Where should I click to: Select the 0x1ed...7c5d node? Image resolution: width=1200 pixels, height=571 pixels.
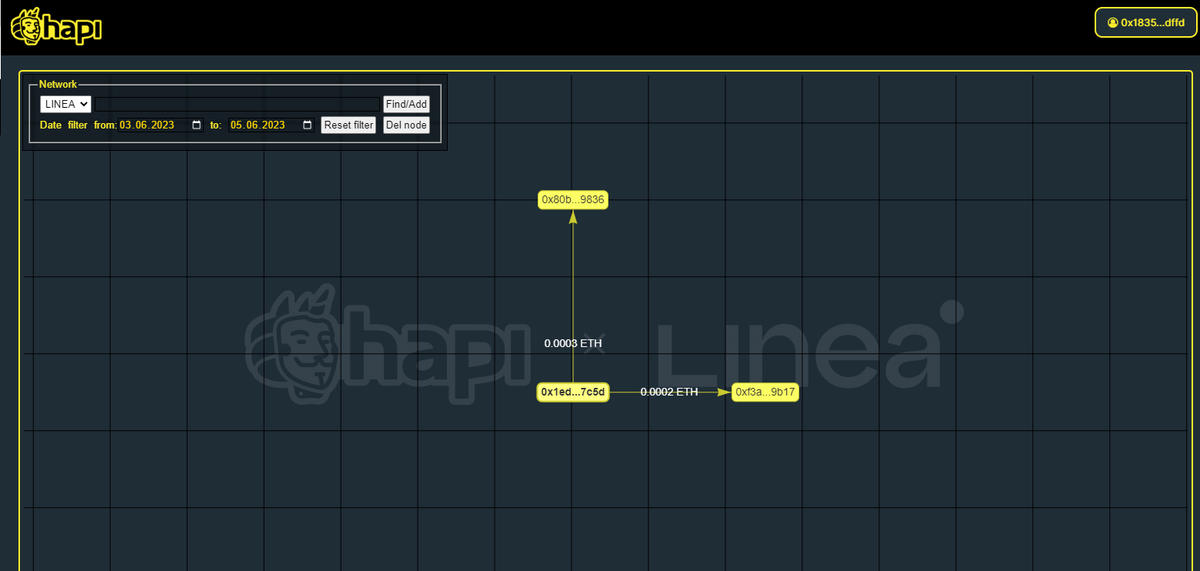pos(573,392)
